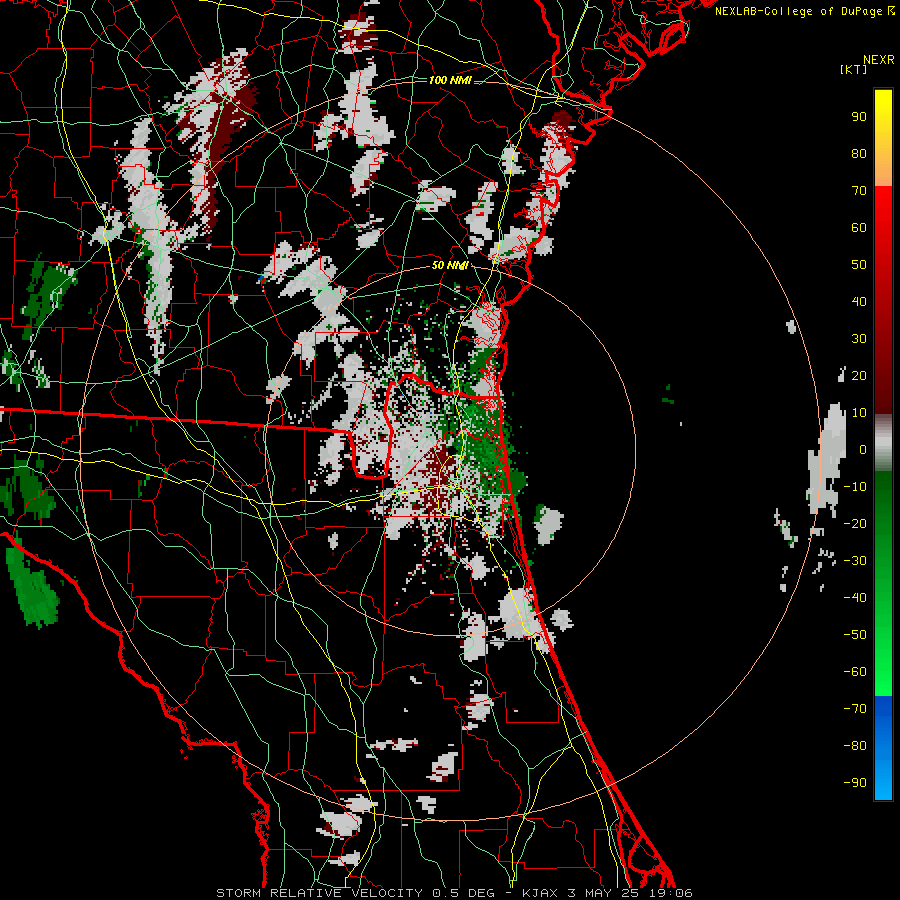900x900 pixels.
Task: Click the -30 value on the velocity scale
Action: click(x=855, y=561)
